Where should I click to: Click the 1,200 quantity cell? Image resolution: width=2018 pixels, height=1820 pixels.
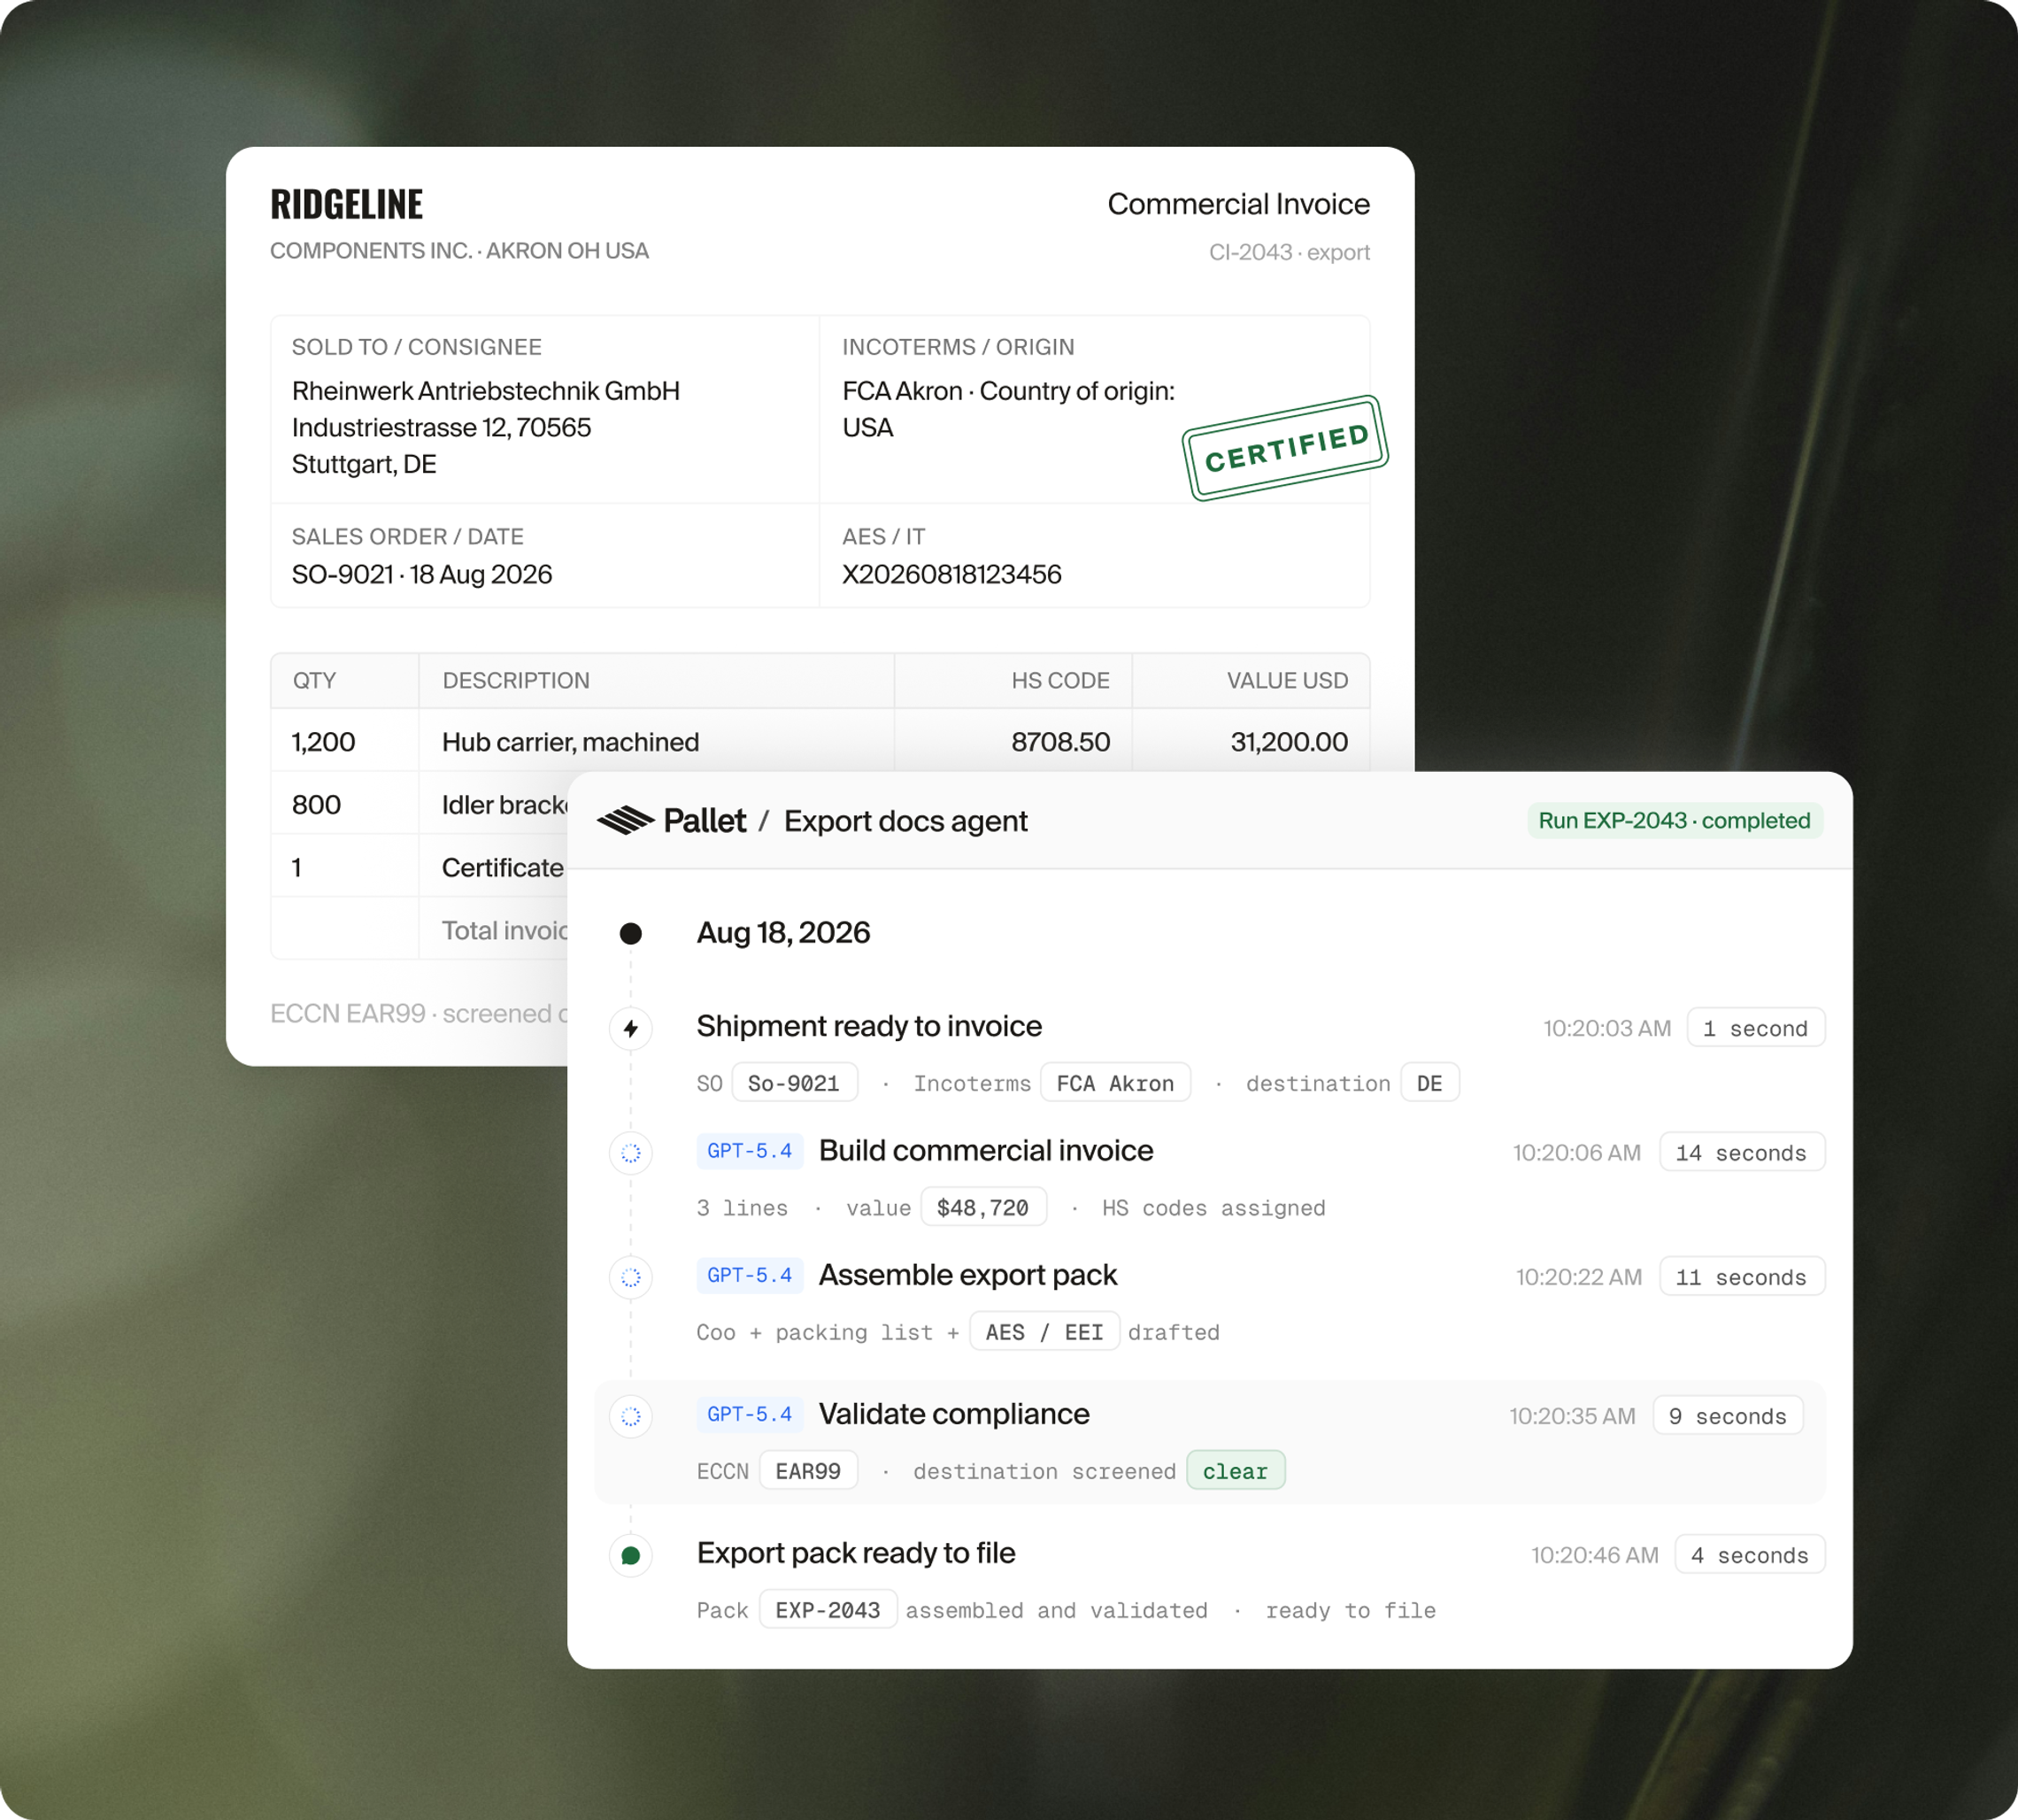click(323, 742)
